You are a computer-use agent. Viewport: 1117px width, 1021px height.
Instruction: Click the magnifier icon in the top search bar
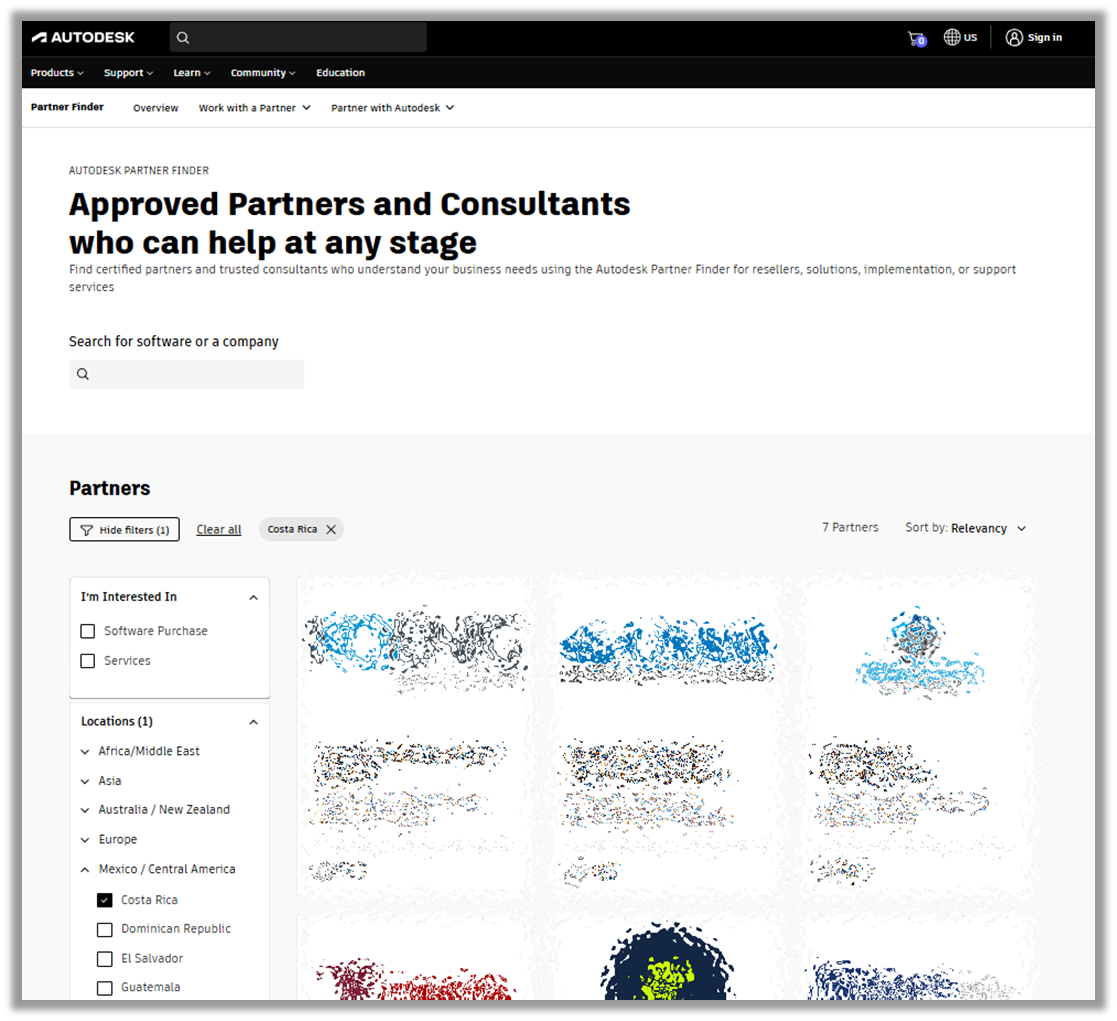[x=183, y=38]
